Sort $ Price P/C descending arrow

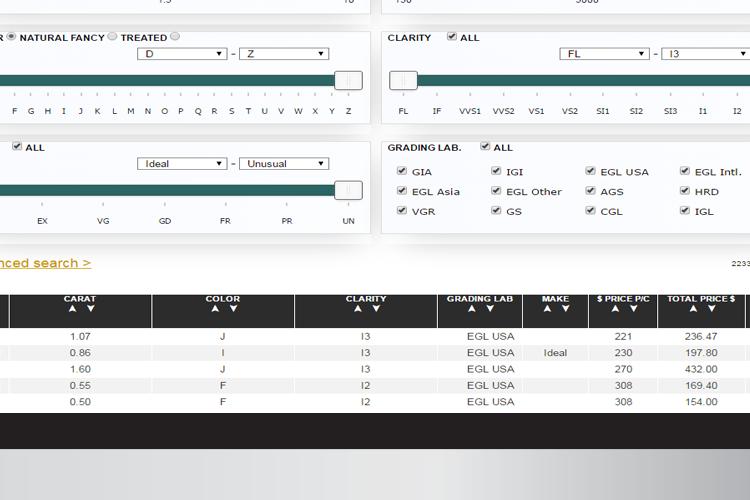(x=633, y=309)
